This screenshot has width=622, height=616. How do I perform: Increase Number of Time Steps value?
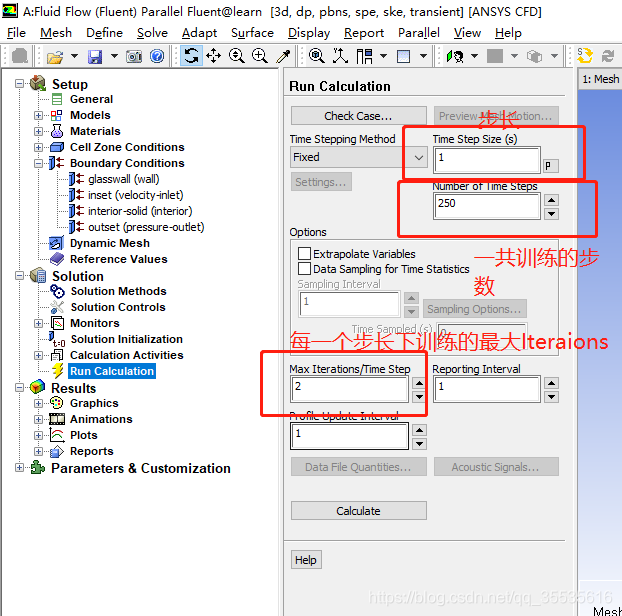pyautogui.click(x=551, y=200)
